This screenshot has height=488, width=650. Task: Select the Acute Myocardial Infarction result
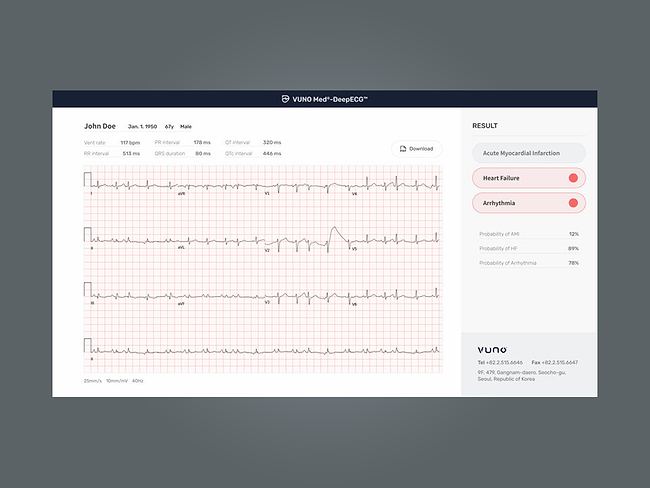[528, 153]
